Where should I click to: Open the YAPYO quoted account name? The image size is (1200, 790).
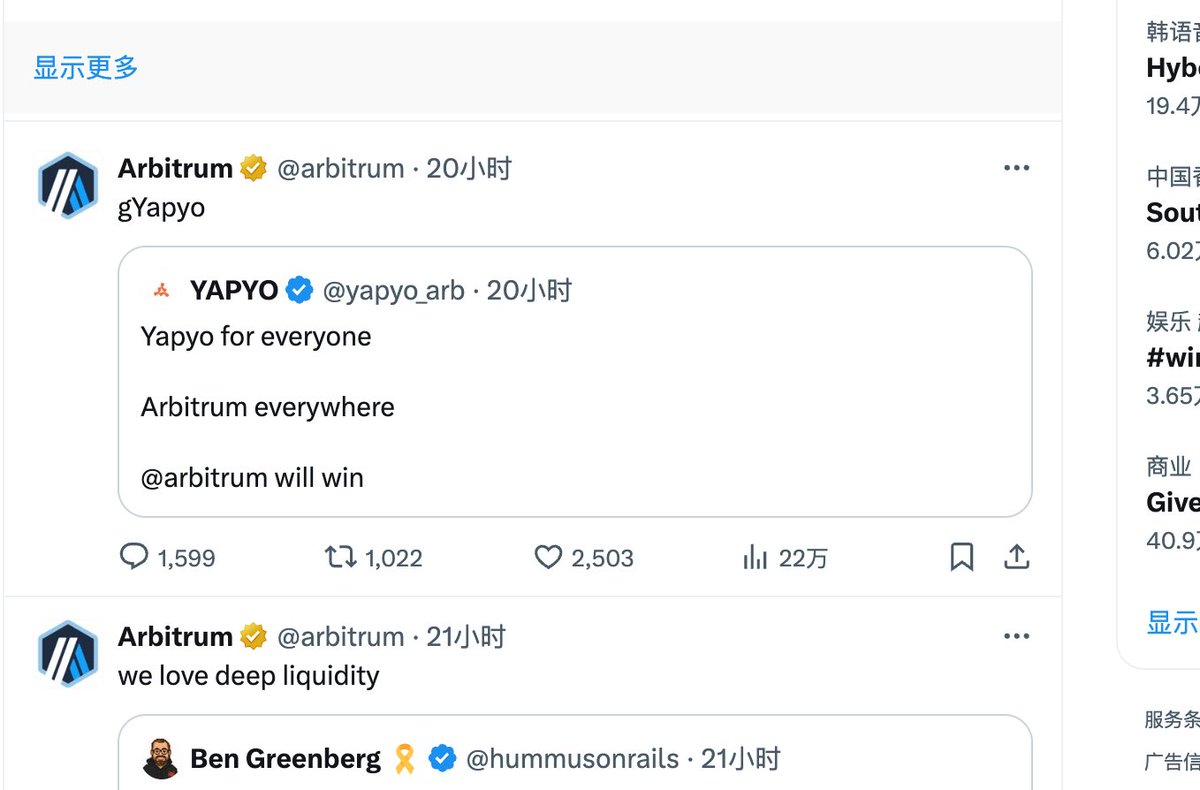point(234,290)
